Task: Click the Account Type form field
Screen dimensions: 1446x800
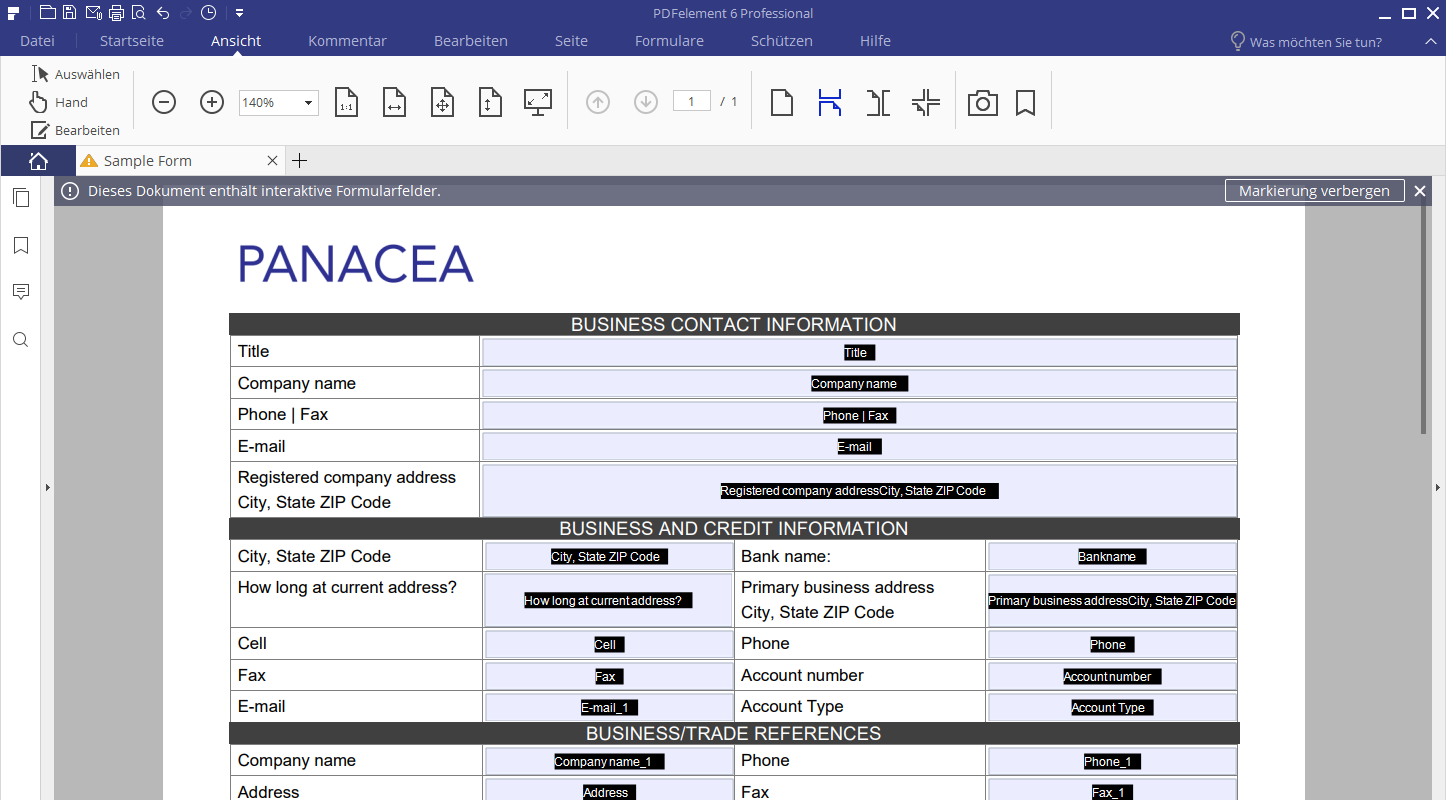Action: 1112,707
